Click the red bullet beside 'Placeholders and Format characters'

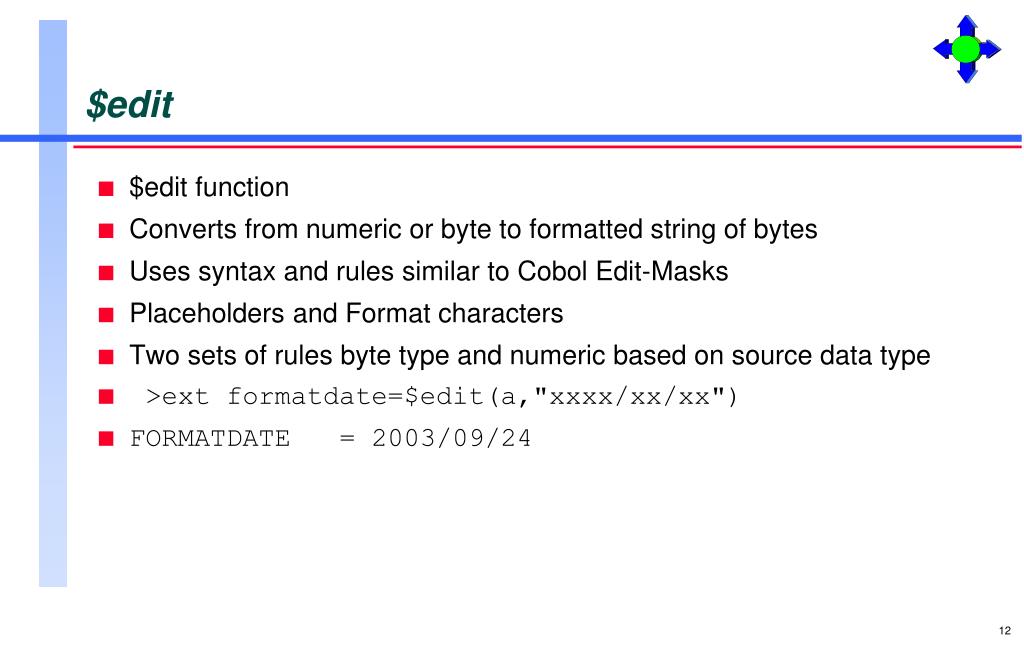(106, 315)
